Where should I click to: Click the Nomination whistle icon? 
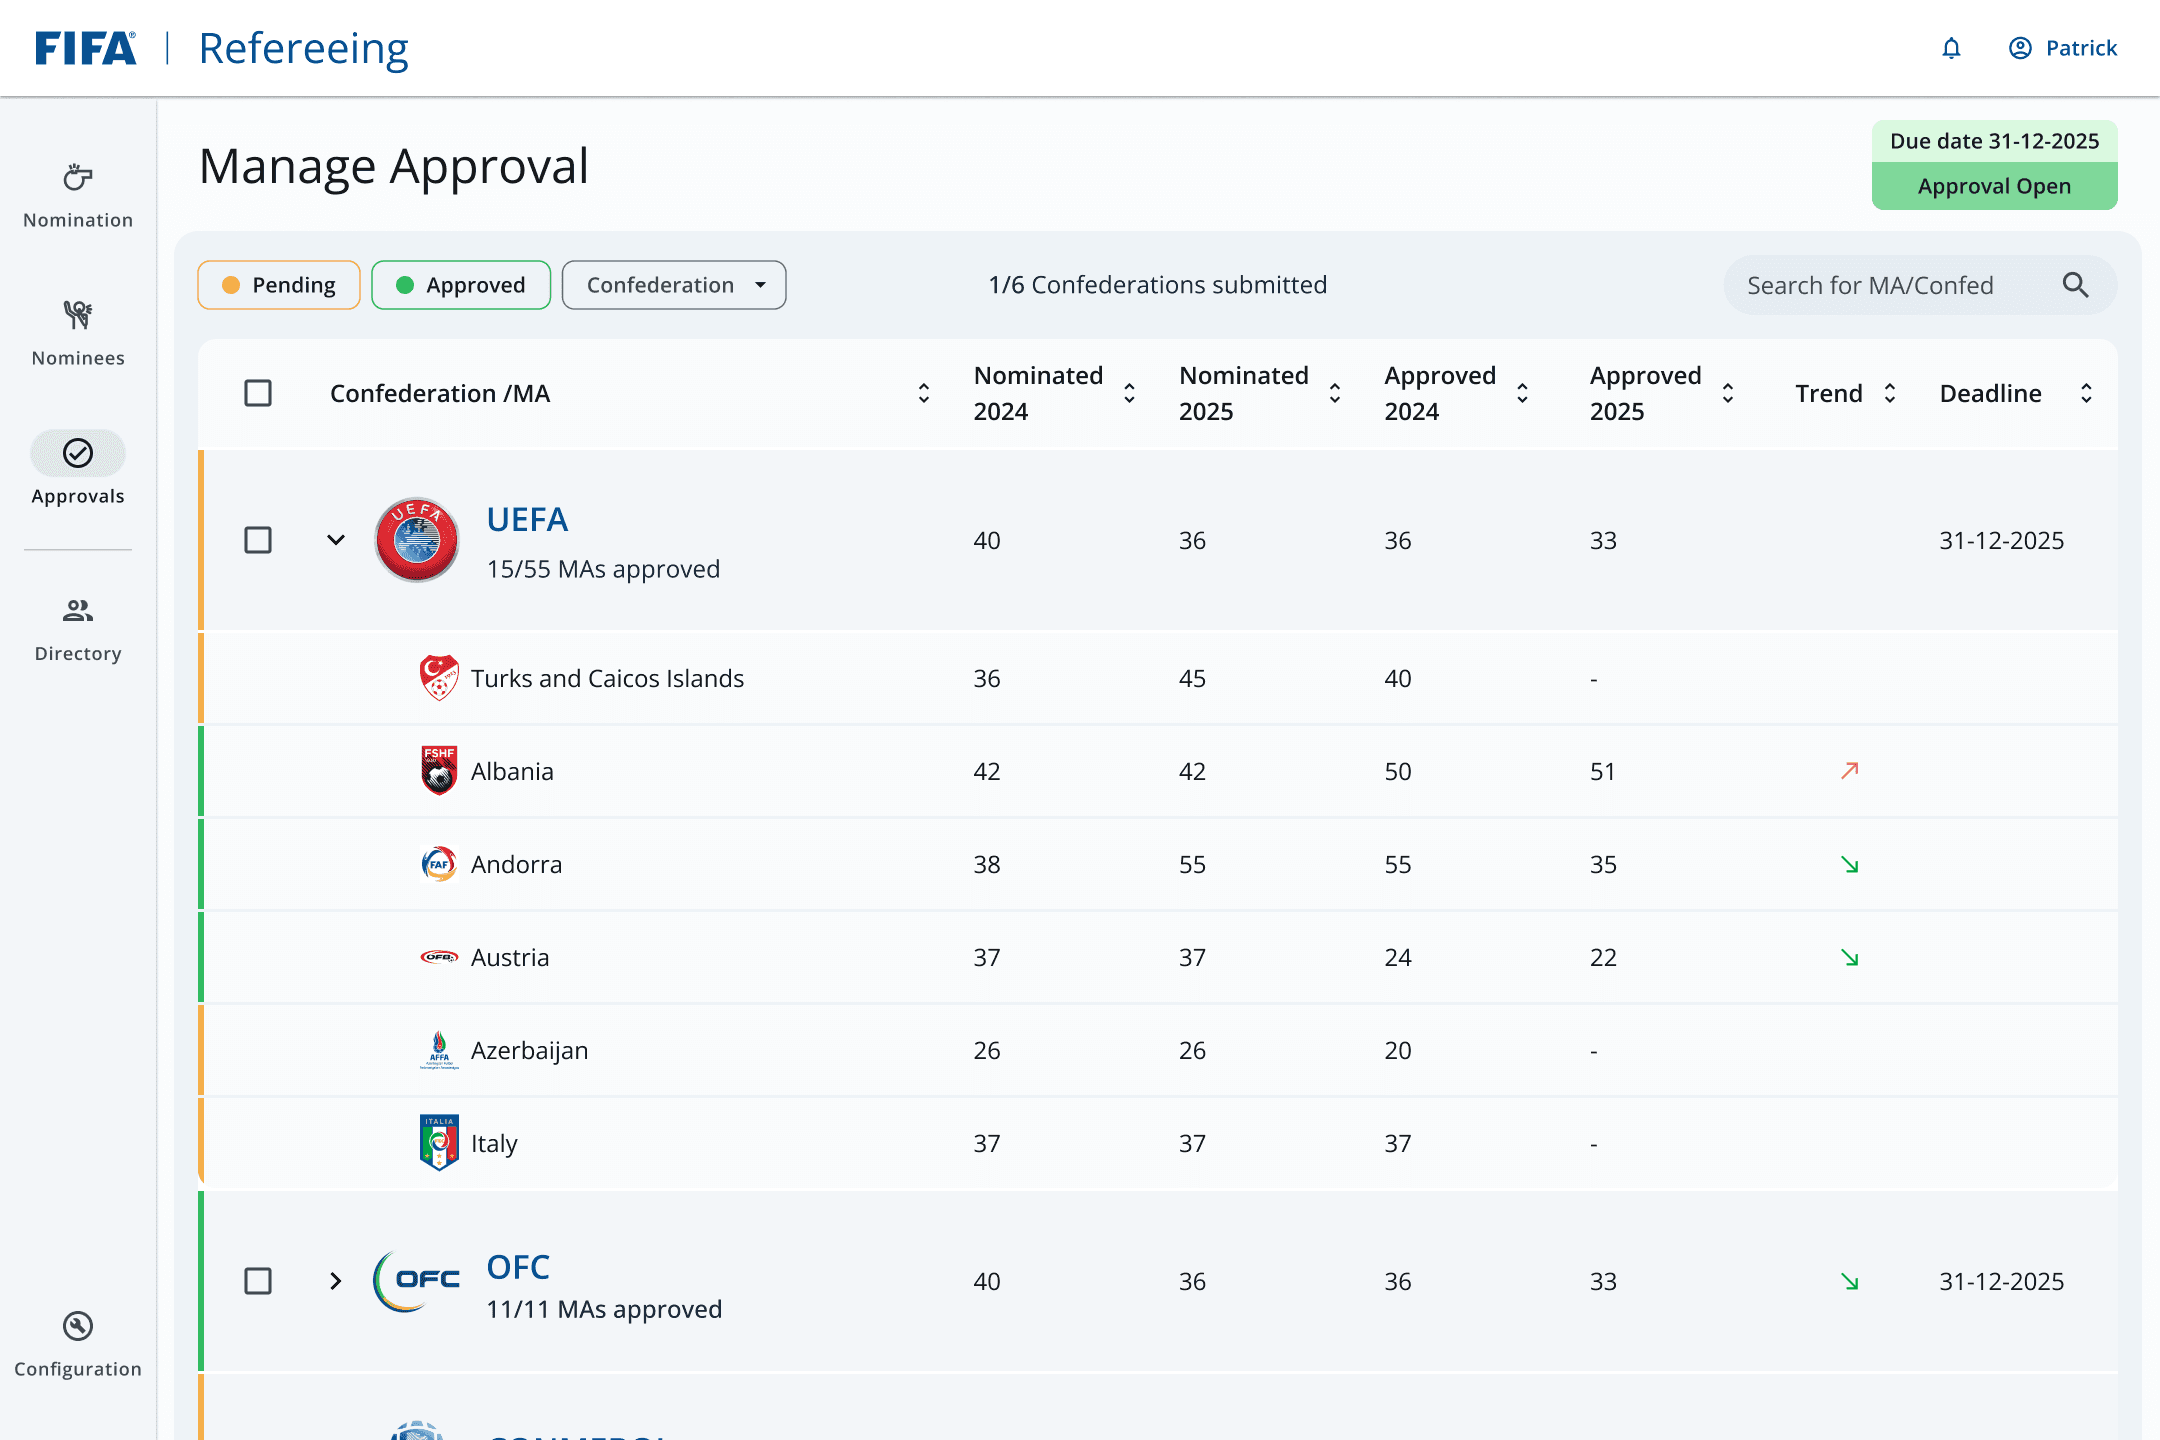click(78, 178)
